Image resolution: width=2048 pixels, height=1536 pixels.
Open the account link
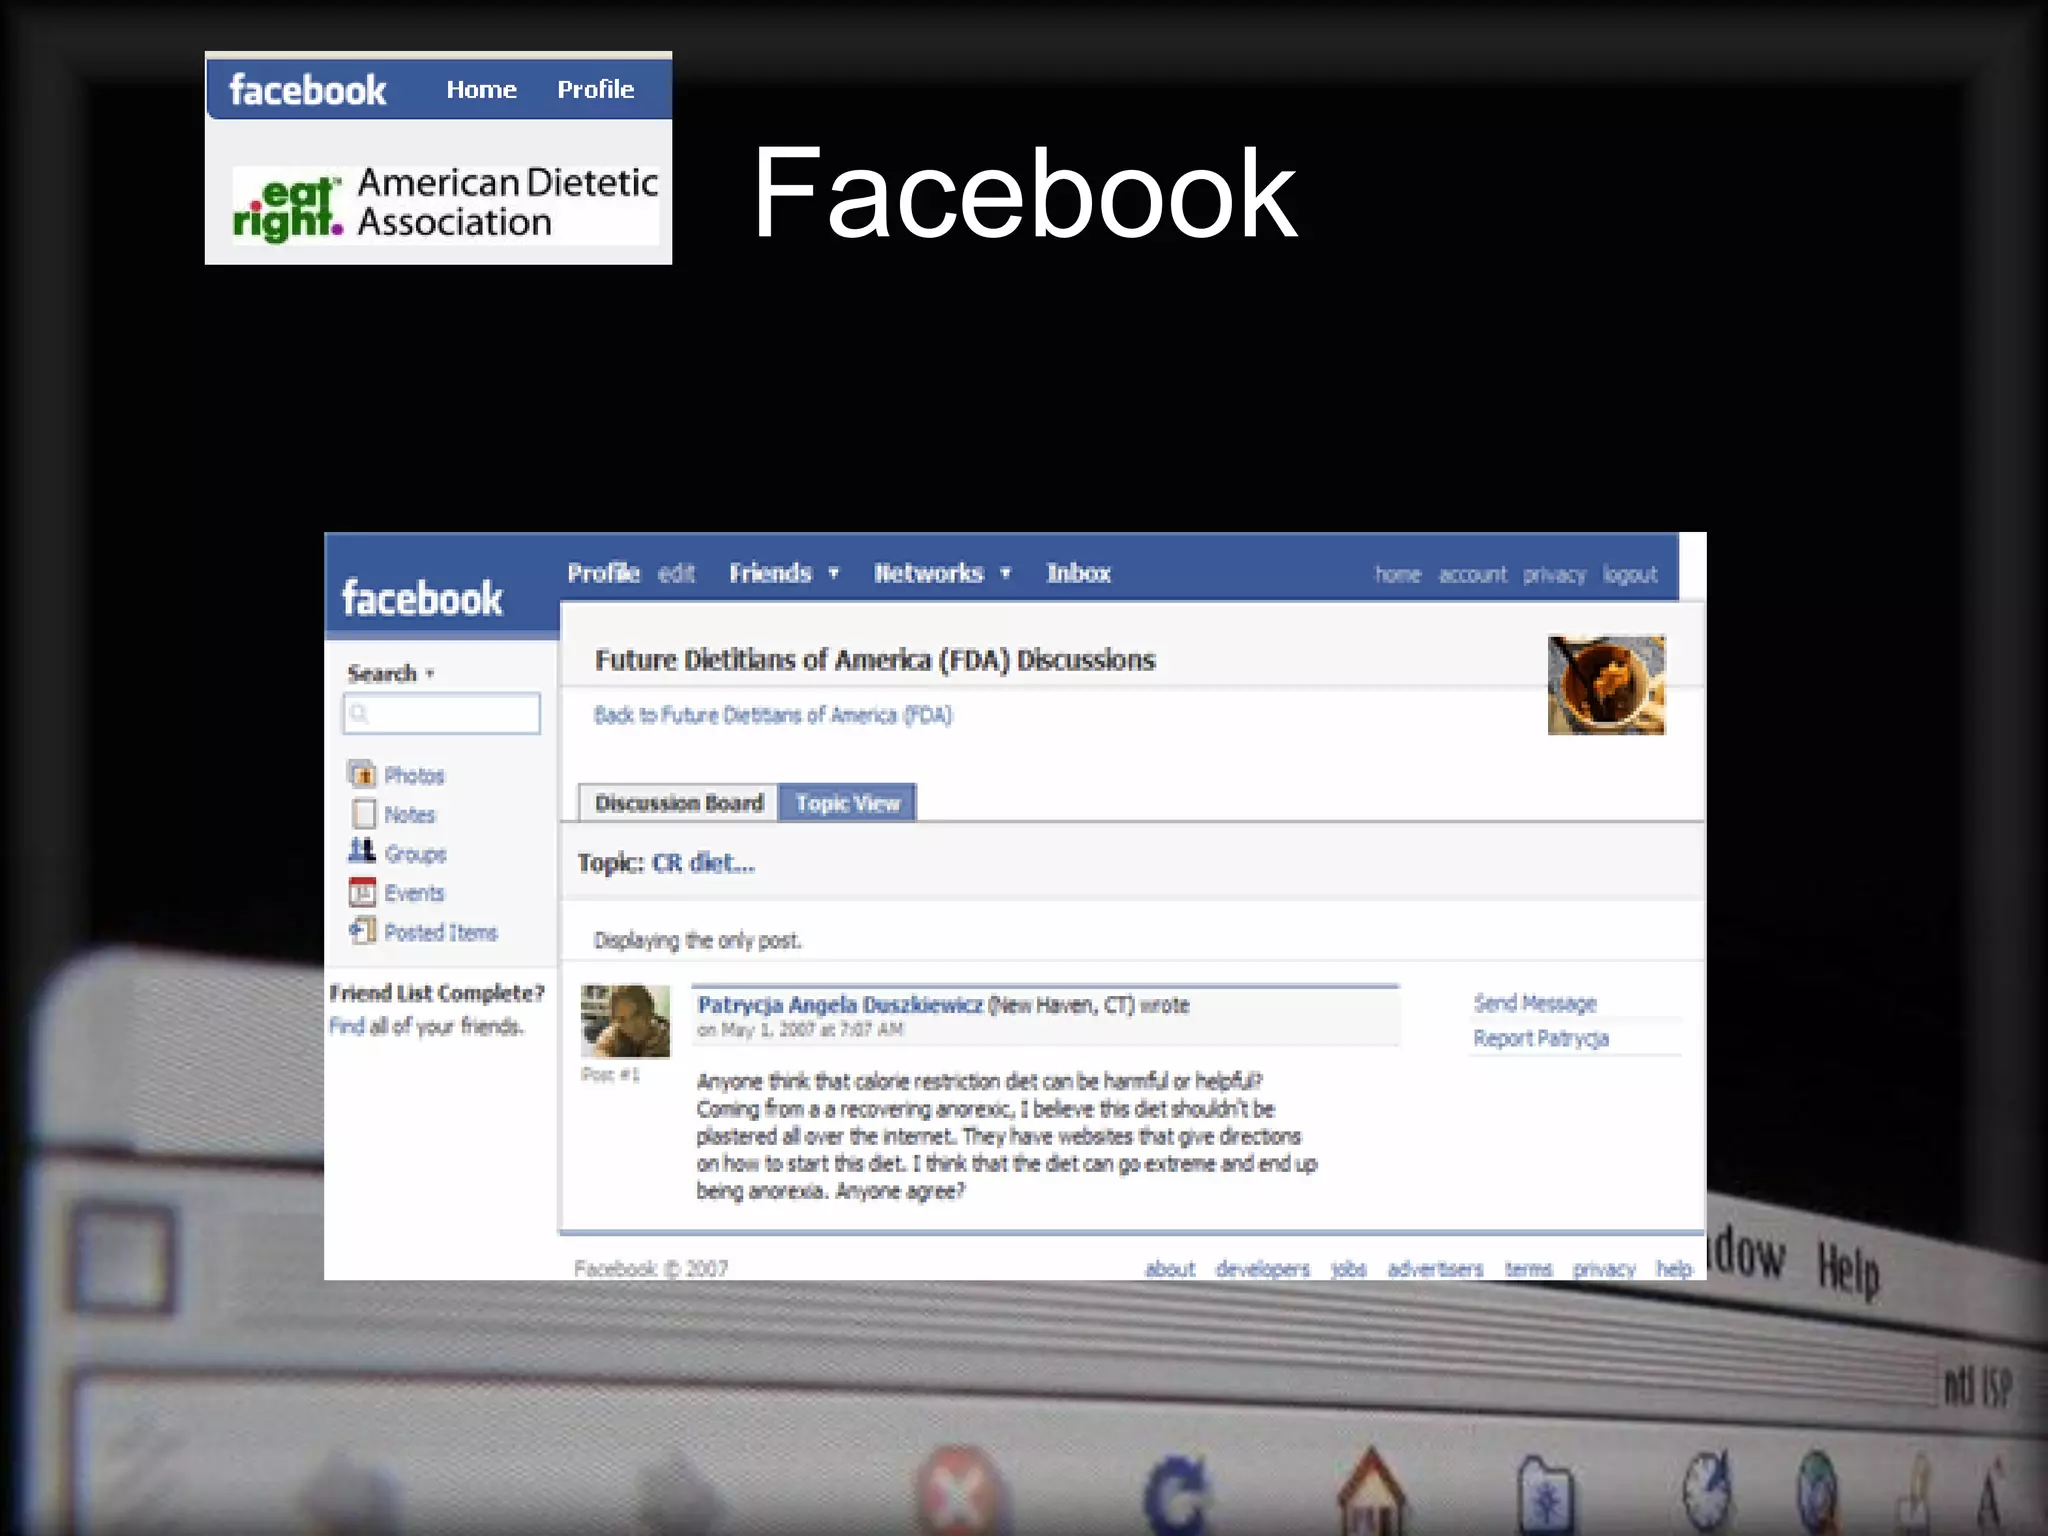[x=1472, y=575]
